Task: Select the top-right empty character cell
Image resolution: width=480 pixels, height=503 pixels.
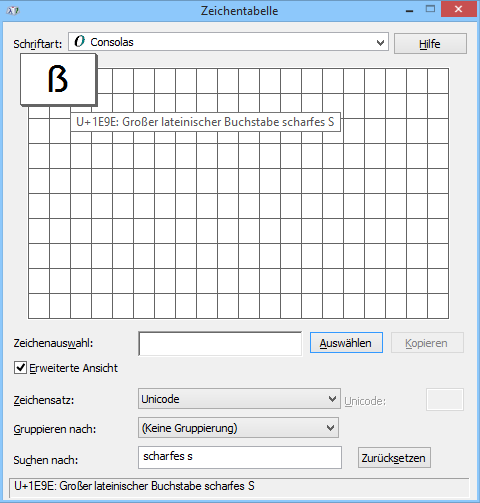Action: pyautogui.click(x=438, y=81)
